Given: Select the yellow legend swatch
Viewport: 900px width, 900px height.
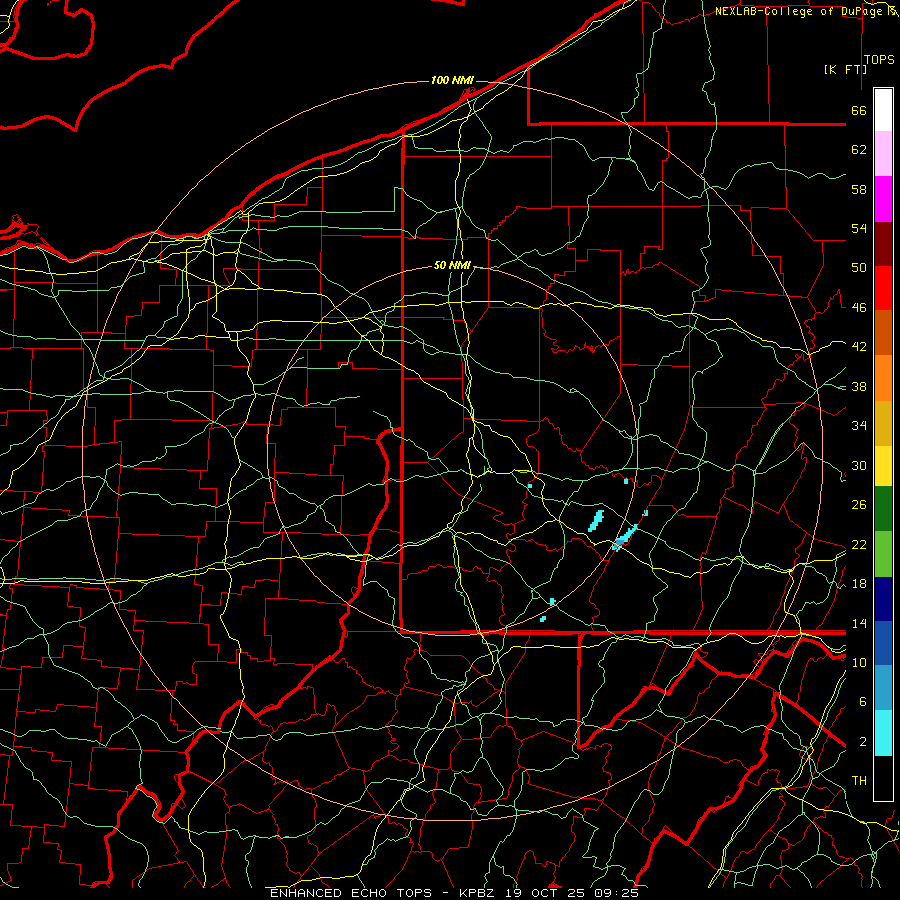Looking at the screenshot, I should pos(883,466).
